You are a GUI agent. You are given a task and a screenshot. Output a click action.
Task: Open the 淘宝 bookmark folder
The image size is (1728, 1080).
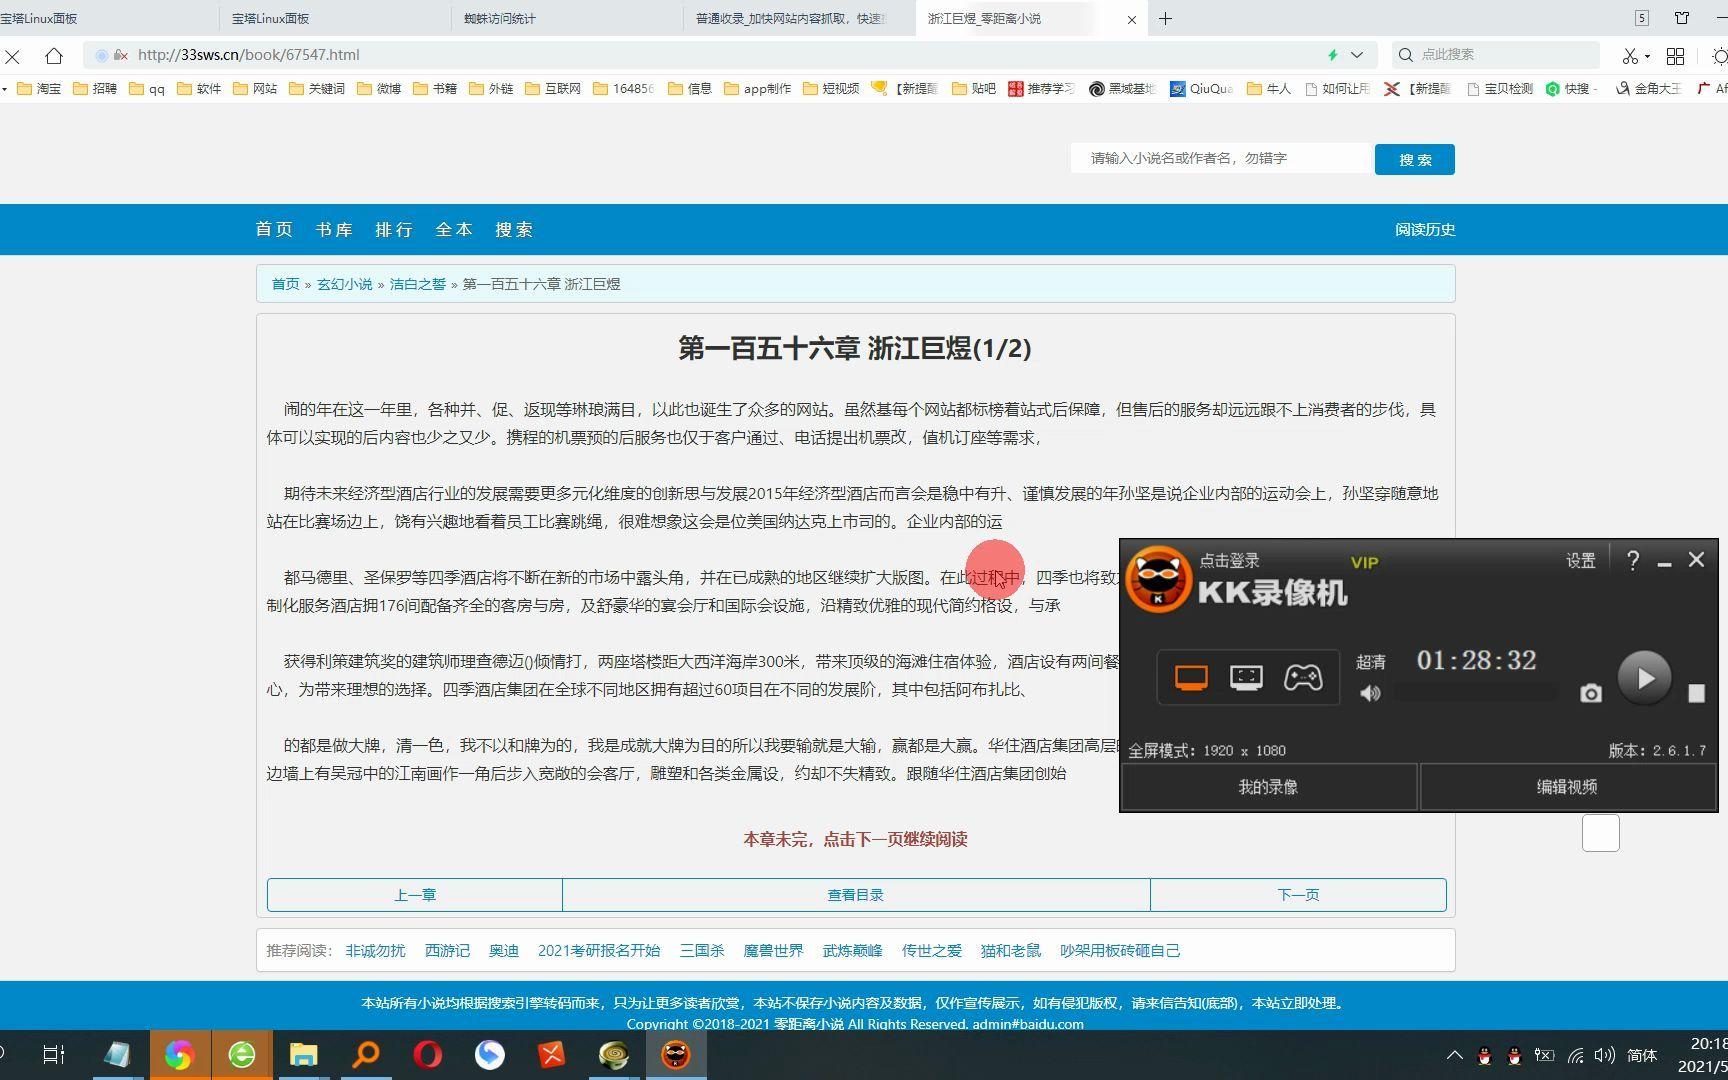pos(39,89)
